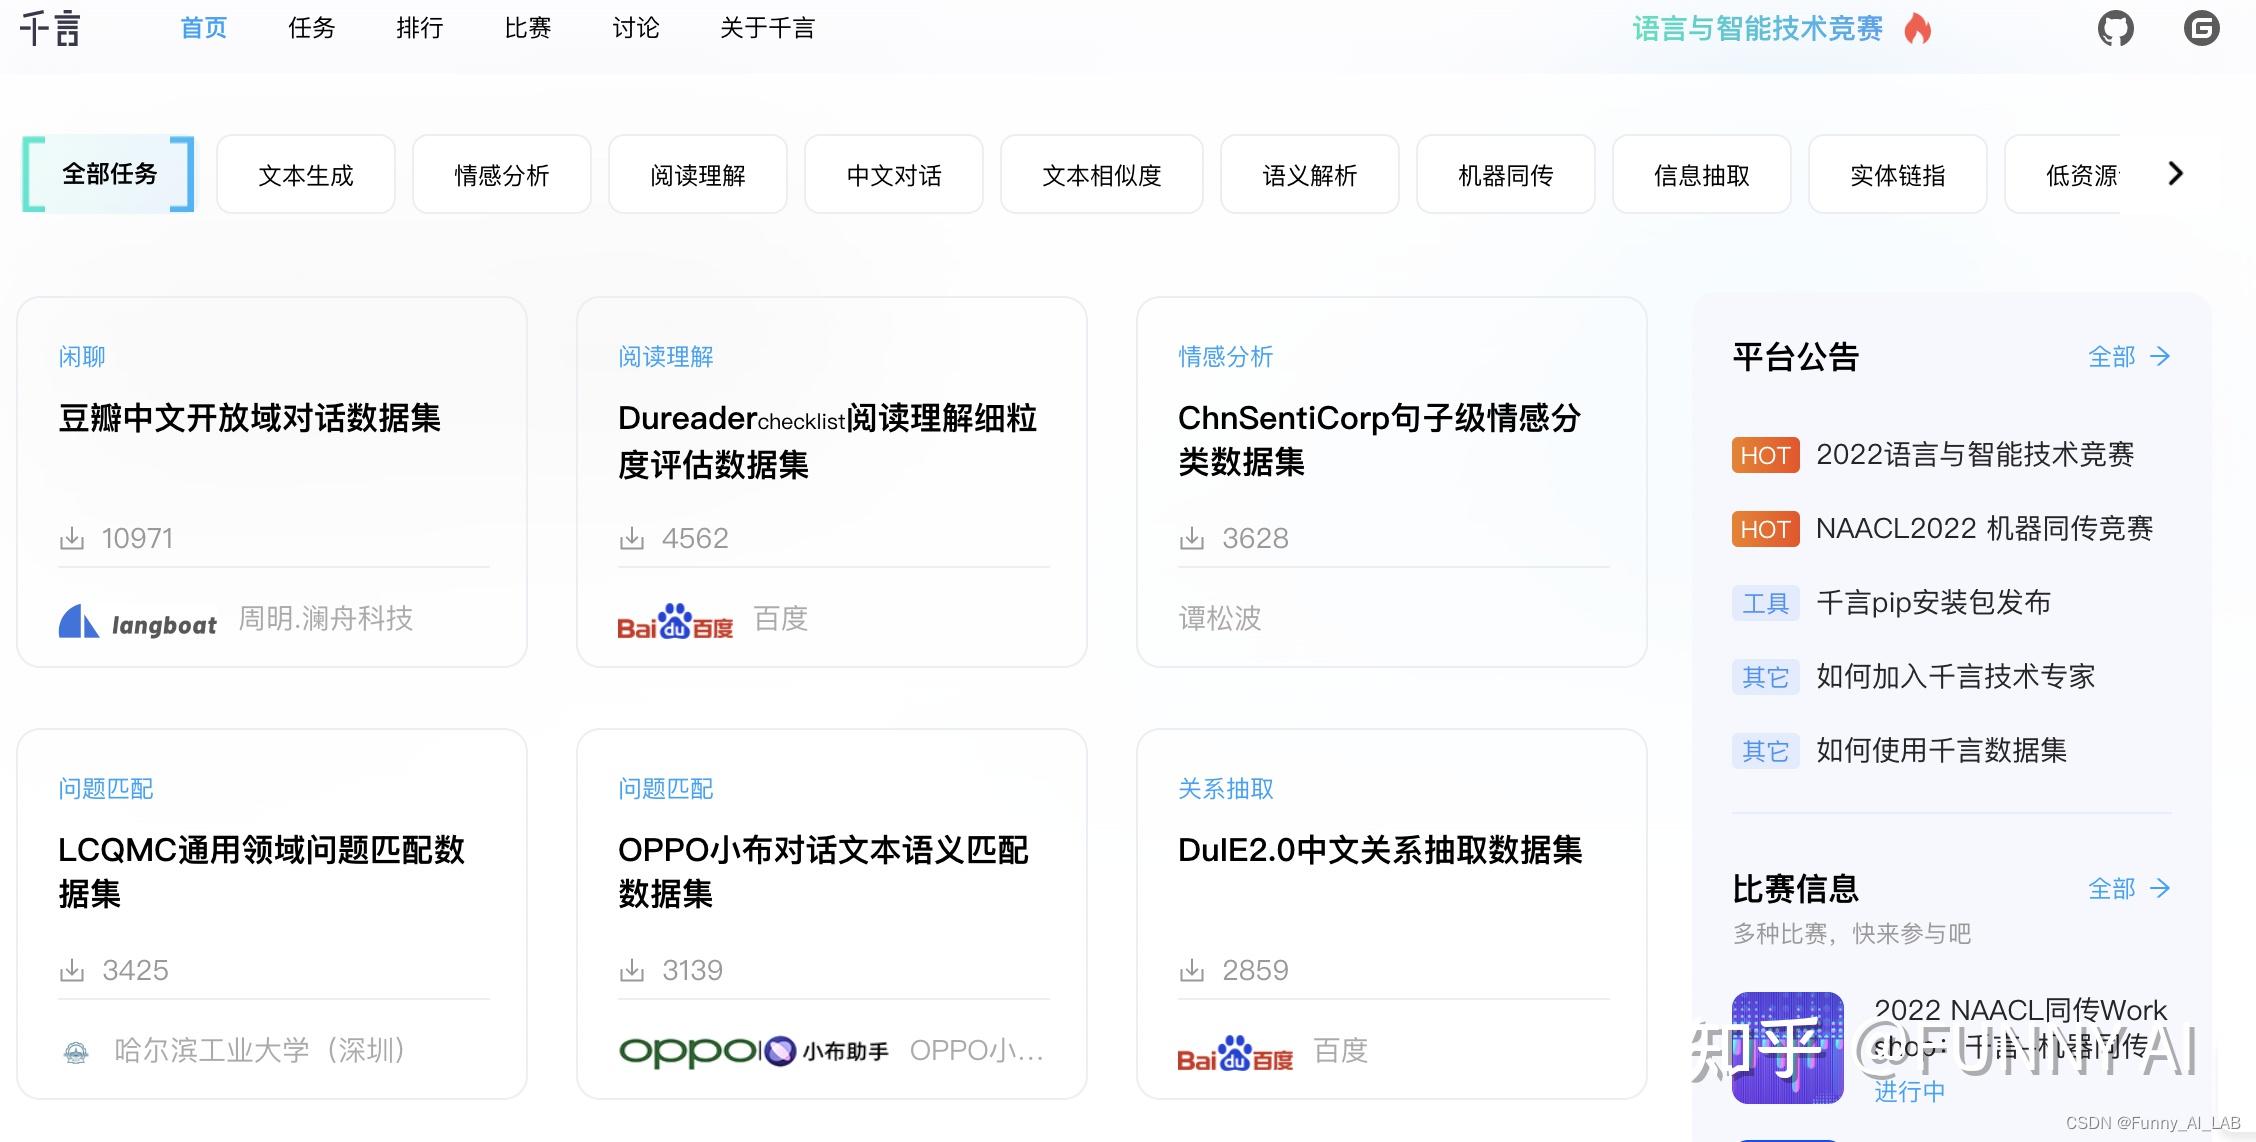This screenshot has width=2256, height=1142.
Task: Click the flame icon beside competition banner
Action: (x=1917, y=28)
